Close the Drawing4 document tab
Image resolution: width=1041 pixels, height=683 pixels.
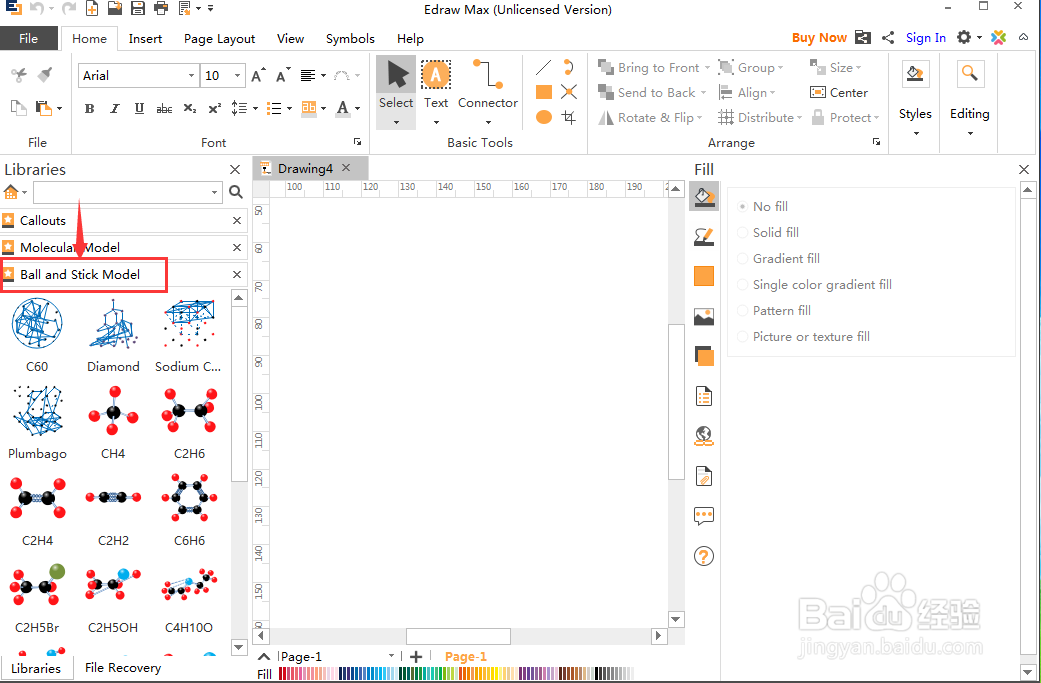[346, 168]
